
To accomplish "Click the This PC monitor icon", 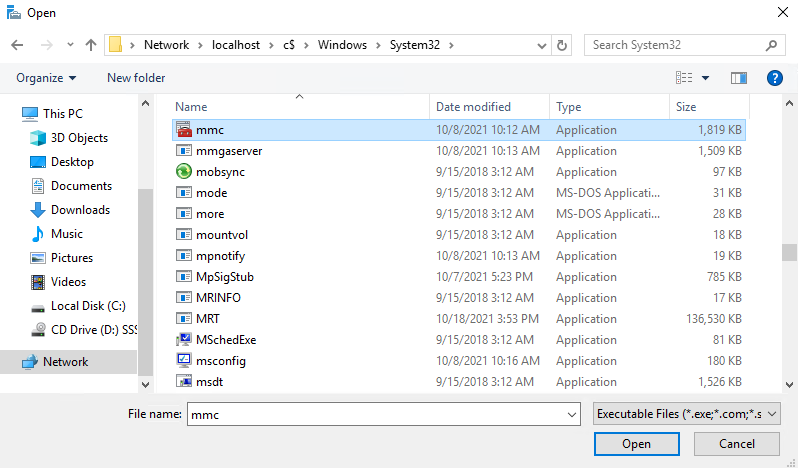I will pyautogui.click(x=30, y=114).
